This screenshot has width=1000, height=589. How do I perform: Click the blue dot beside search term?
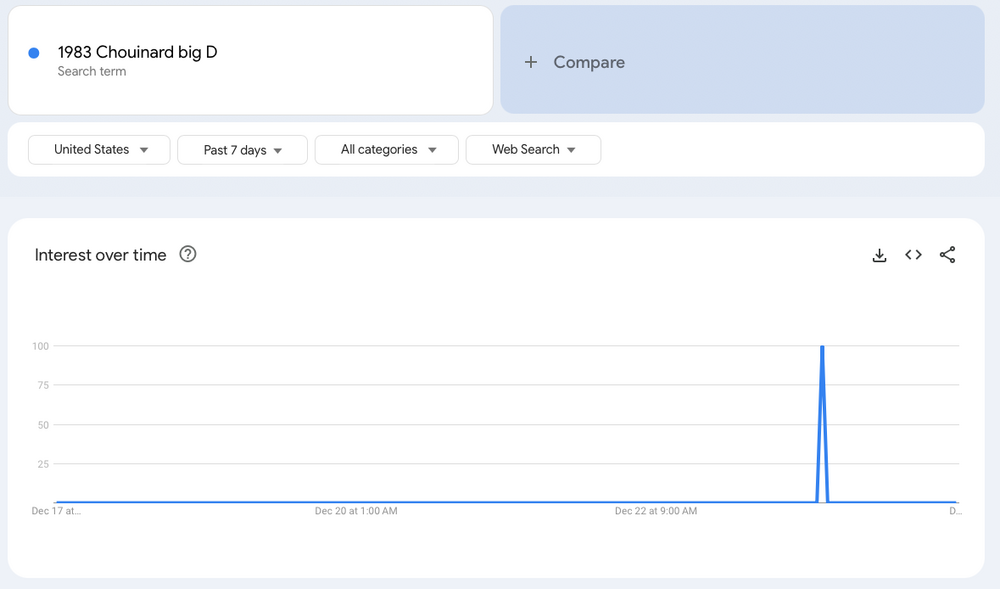pyautogui.click(x=34, y=54)
